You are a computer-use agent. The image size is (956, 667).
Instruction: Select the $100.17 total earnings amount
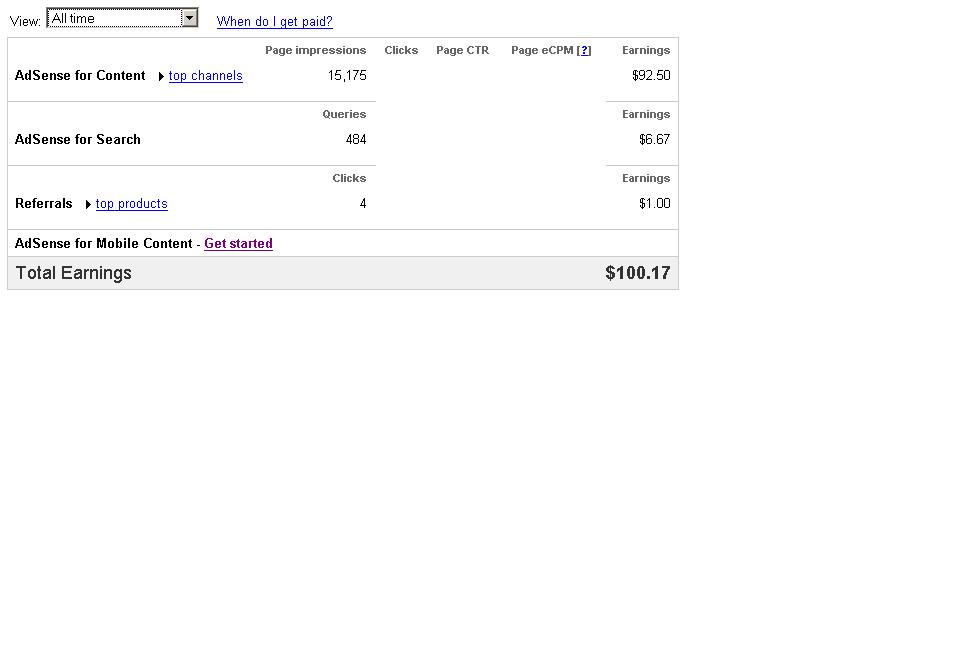tap(638, 273)
